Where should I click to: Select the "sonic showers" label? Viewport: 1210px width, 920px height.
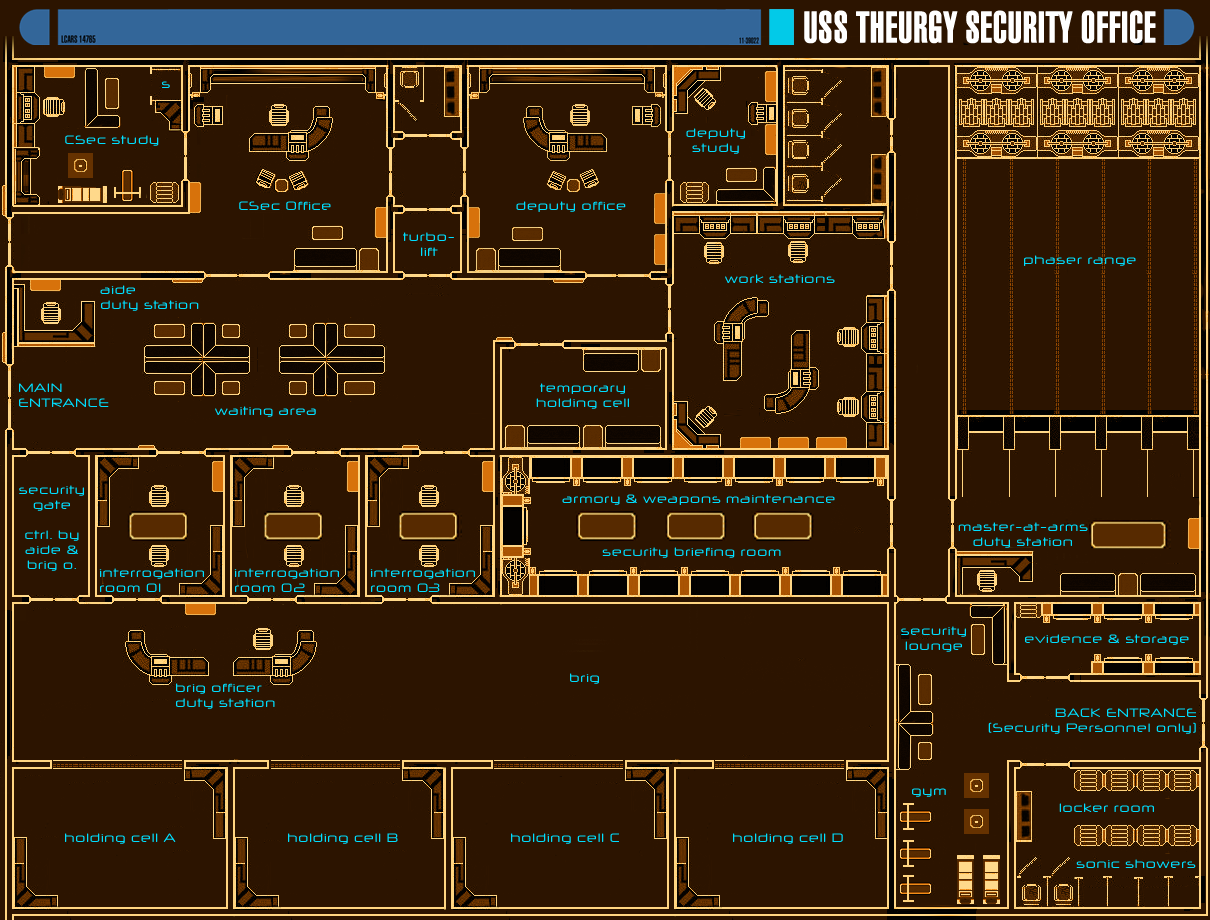[x=1135, y=864]
